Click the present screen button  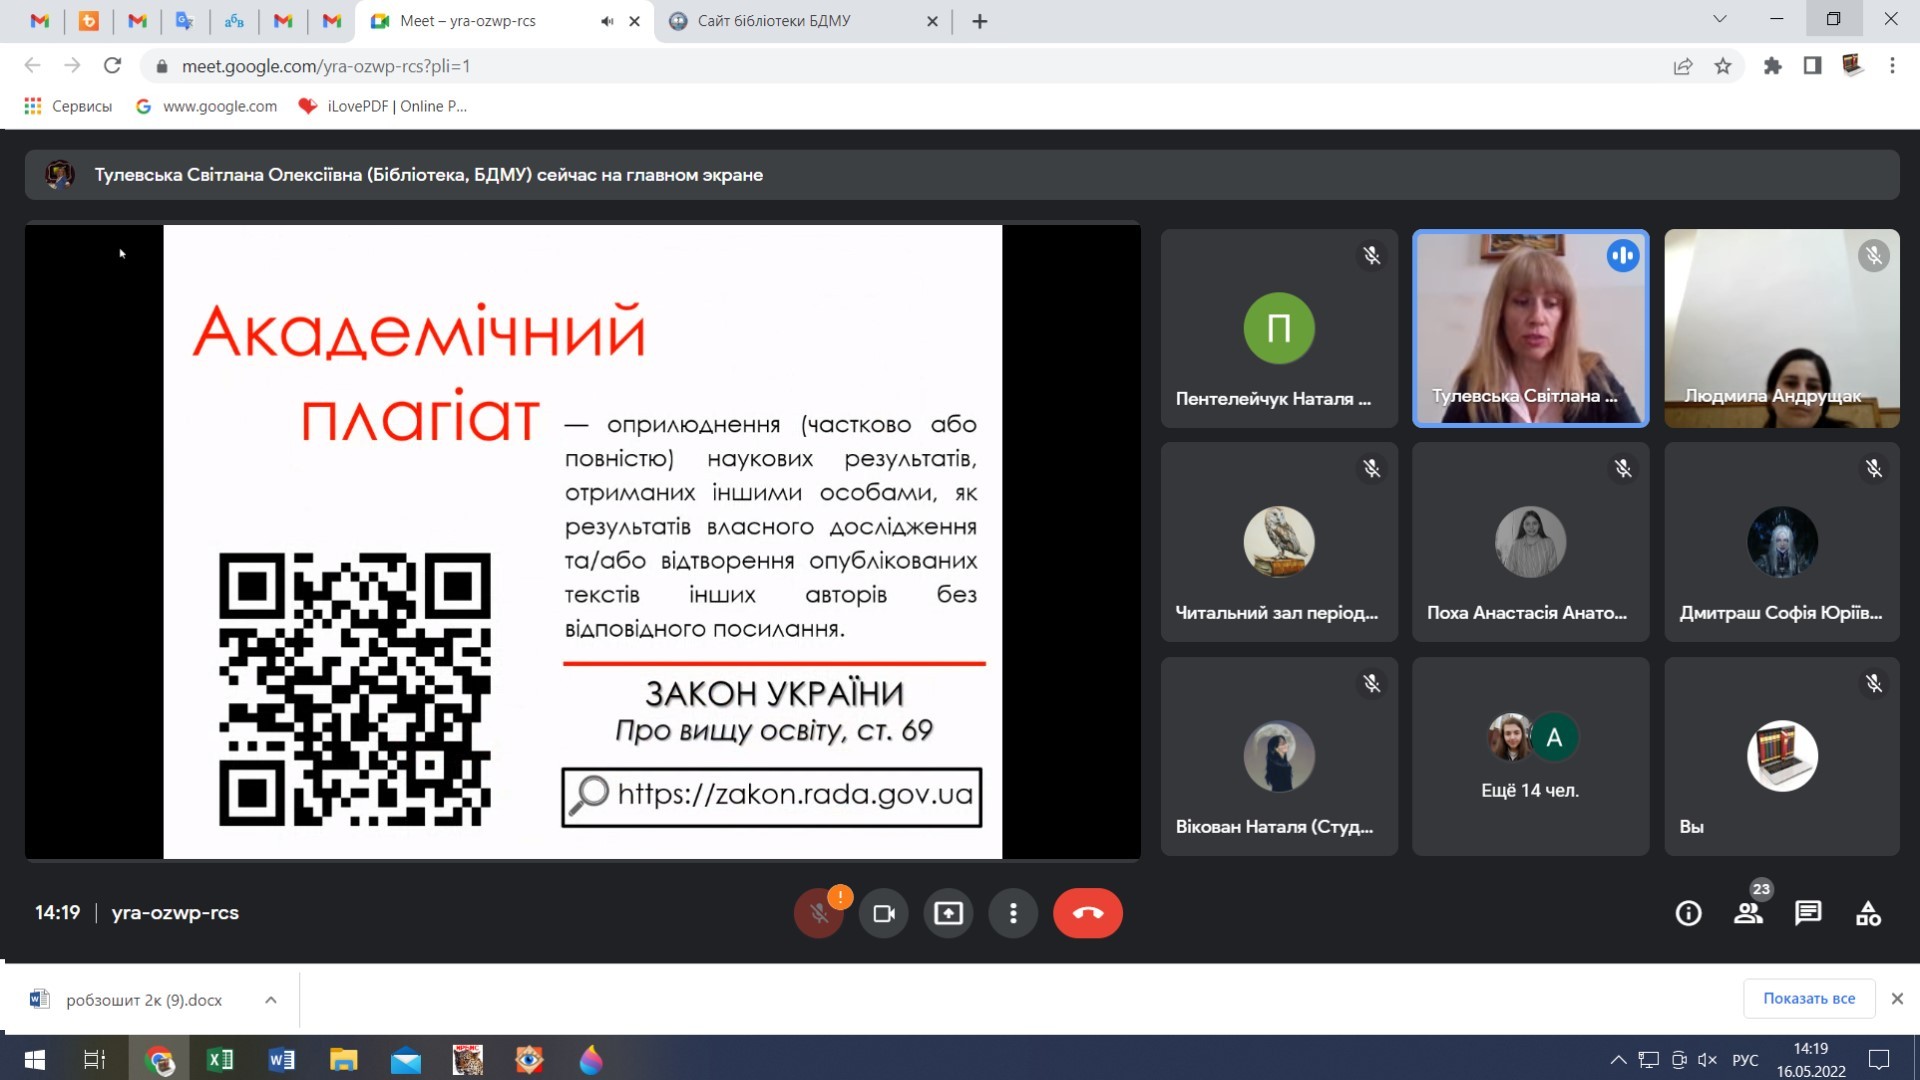948,913
